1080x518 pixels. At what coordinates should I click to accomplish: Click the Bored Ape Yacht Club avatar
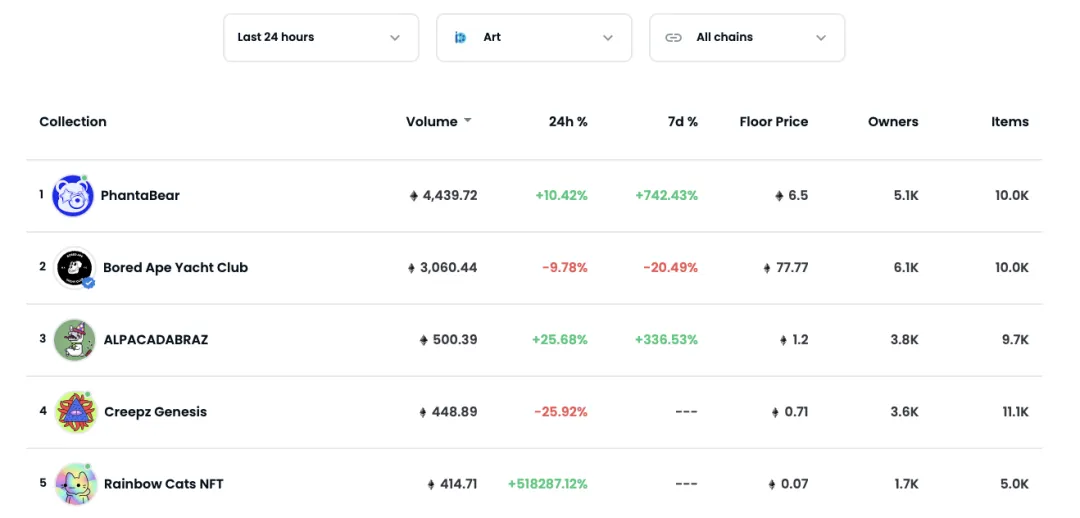74,268
